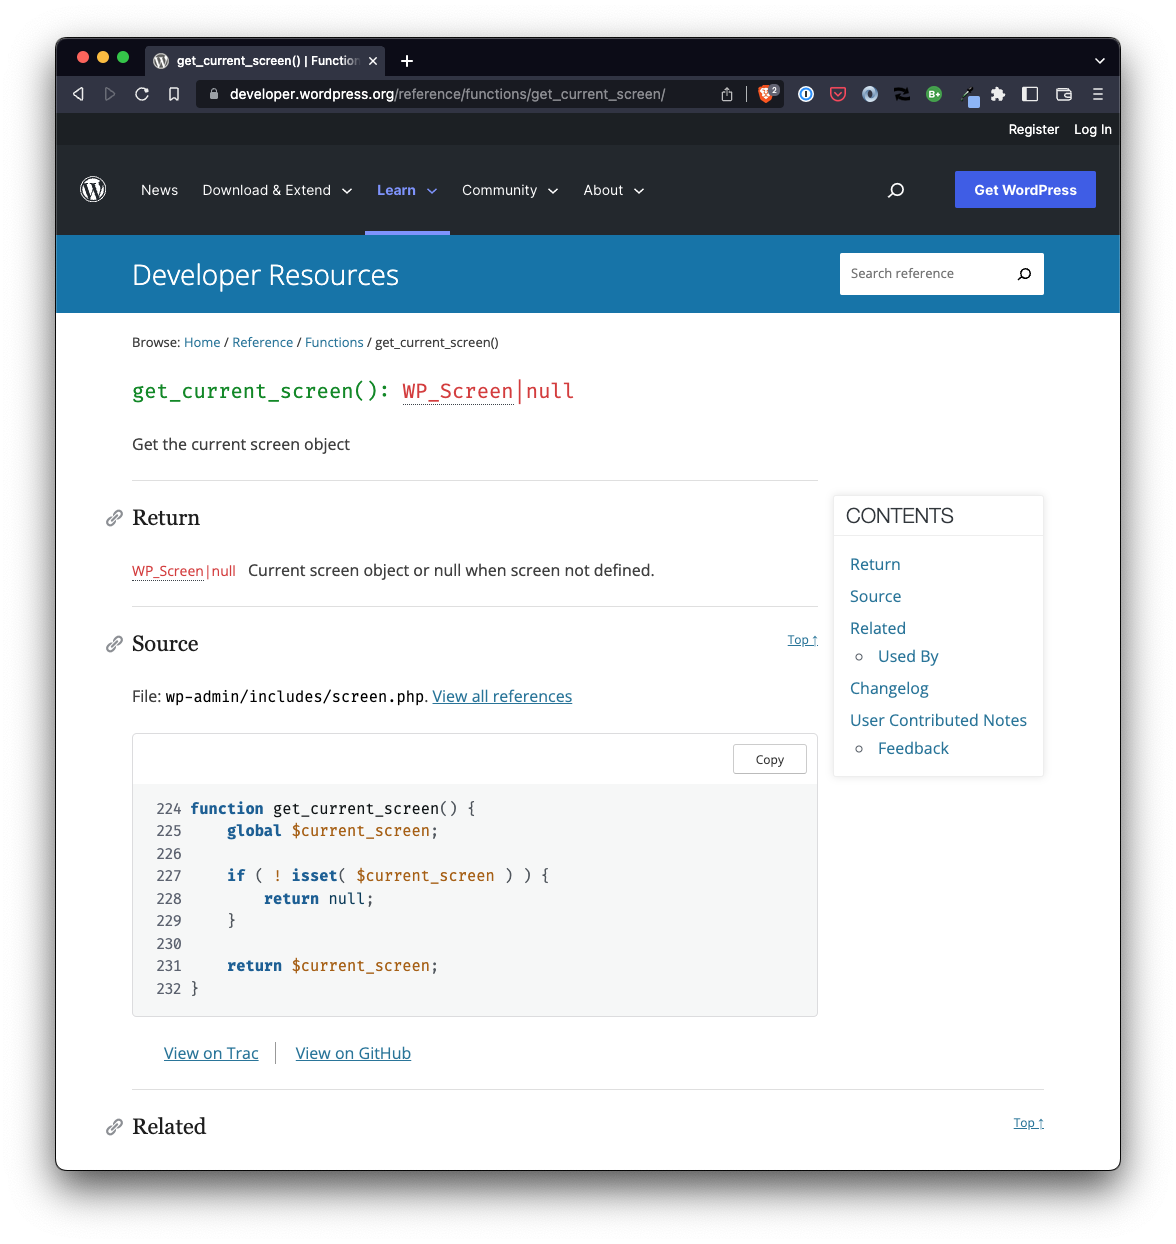Click the Brave Shields icon
The width and height of the screenshot is (1176, 1244).
click(x=767, y=94)
